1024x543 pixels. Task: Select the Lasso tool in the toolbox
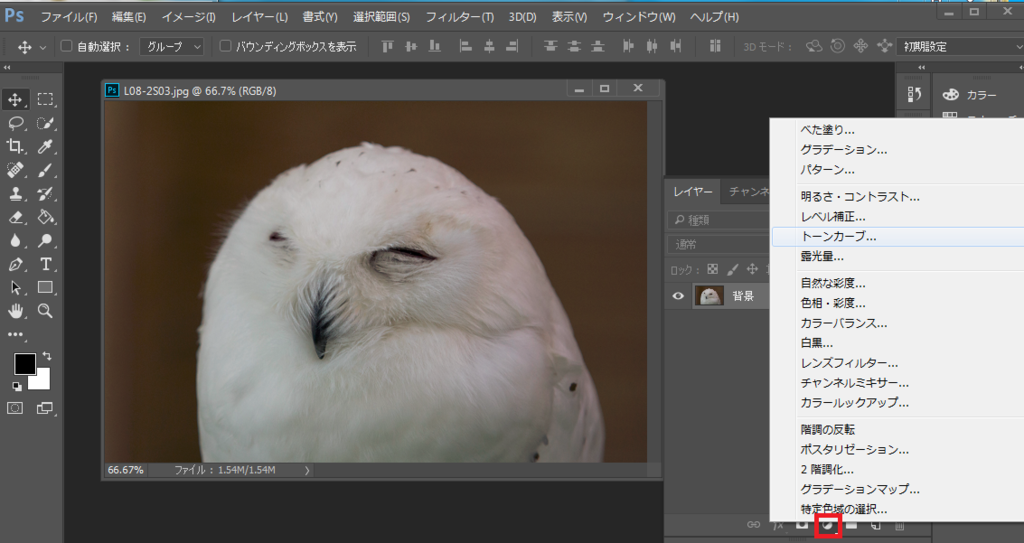click(16, 123)
